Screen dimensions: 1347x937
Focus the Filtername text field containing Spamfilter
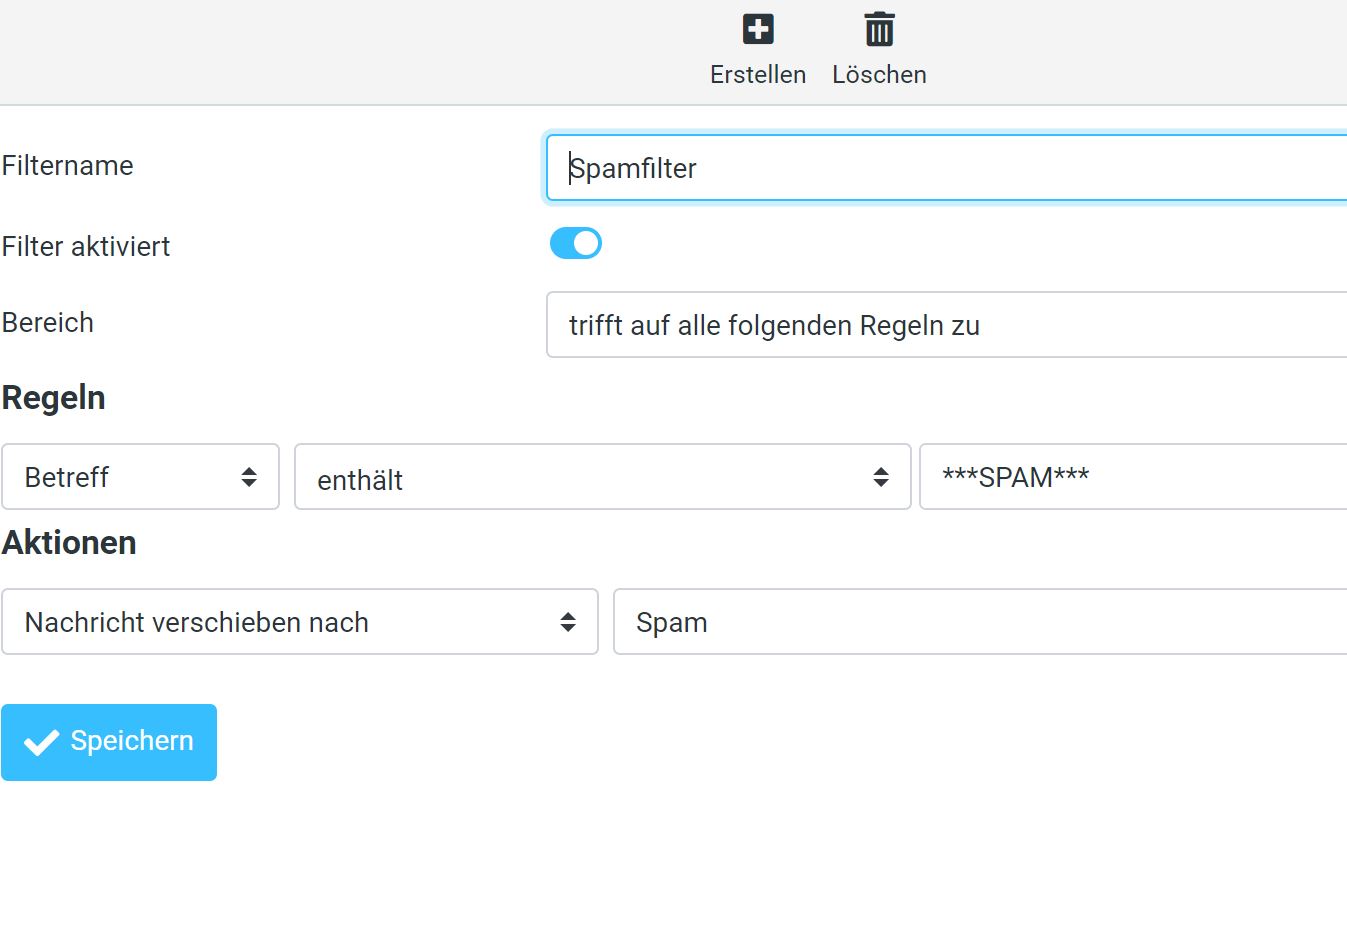coord(945,168)
